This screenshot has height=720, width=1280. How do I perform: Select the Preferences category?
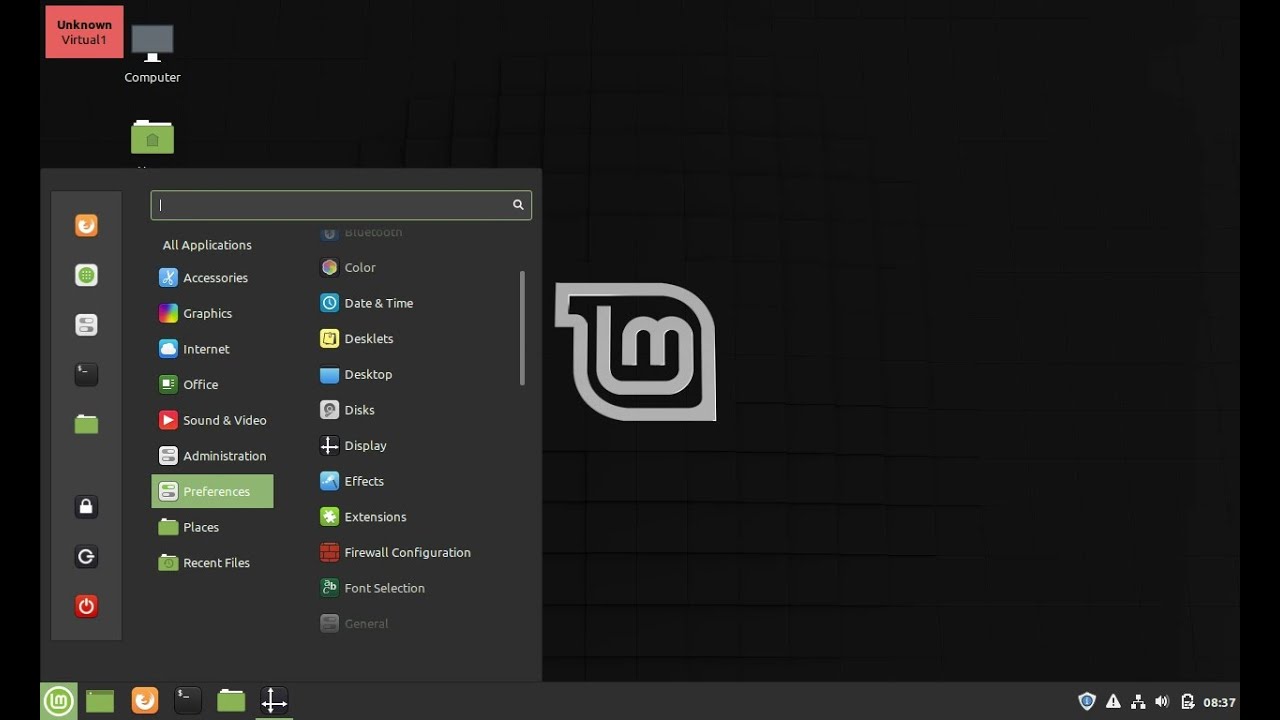(x=212, y=491)
